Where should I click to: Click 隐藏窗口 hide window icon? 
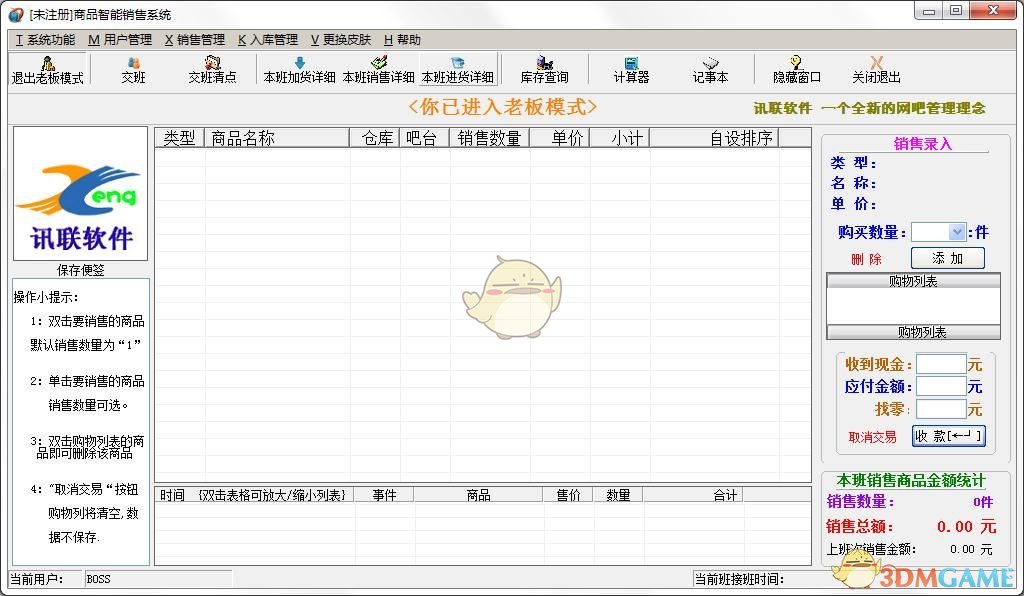point(797,70)
